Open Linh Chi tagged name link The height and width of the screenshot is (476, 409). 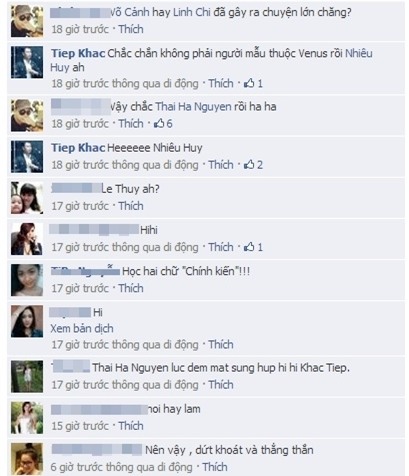(x=192, y=12)
